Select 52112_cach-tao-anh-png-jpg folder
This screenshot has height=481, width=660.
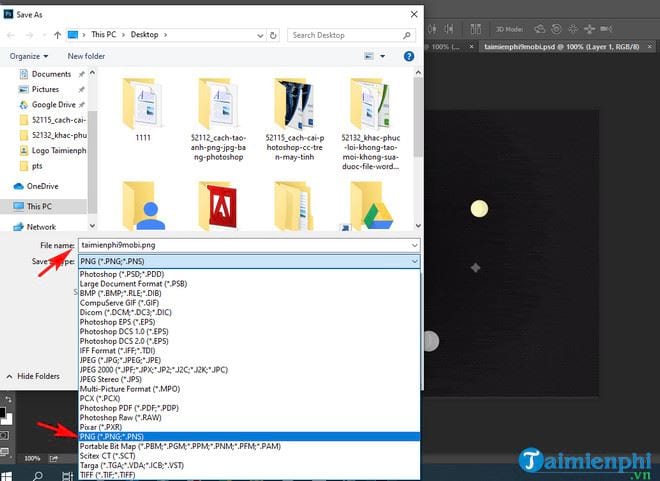pos(218,120)
